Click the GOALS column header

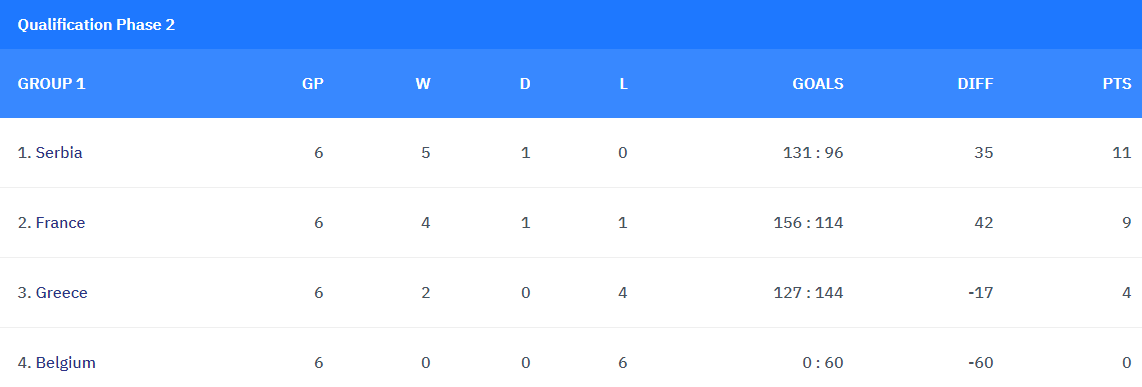(x=818, y=84)
